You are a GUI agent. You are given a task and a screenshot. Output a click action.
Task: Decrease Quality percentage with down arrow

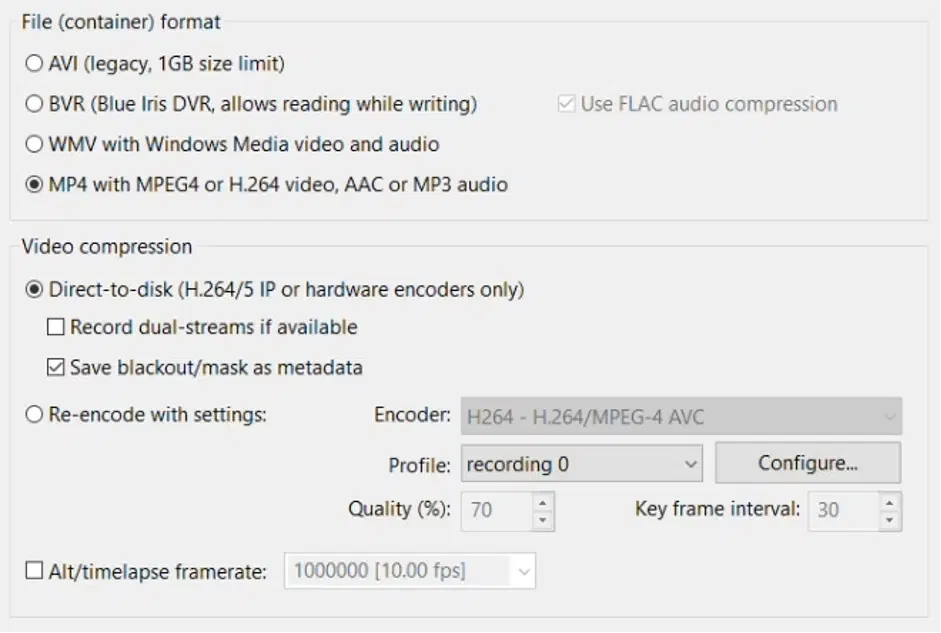point(542,519)
